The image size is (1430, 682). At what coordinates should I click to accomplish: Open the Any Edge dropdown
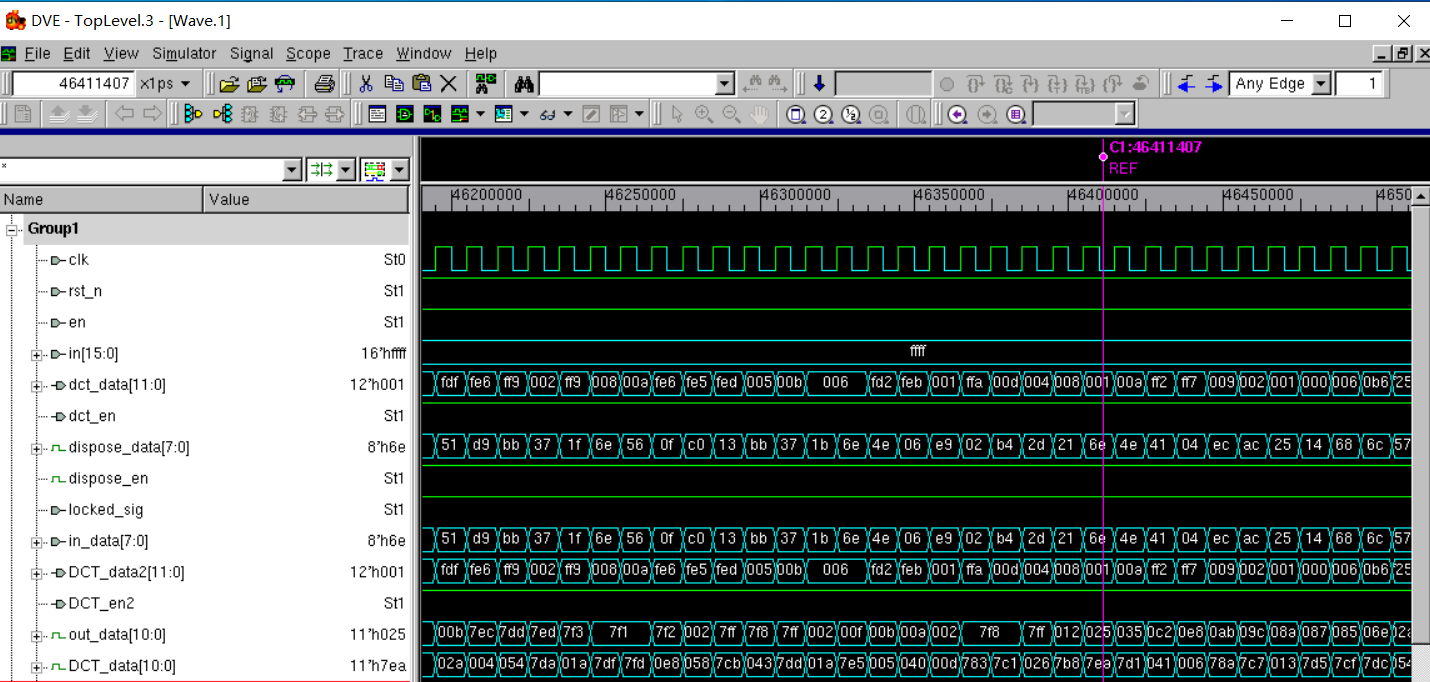1321,84
